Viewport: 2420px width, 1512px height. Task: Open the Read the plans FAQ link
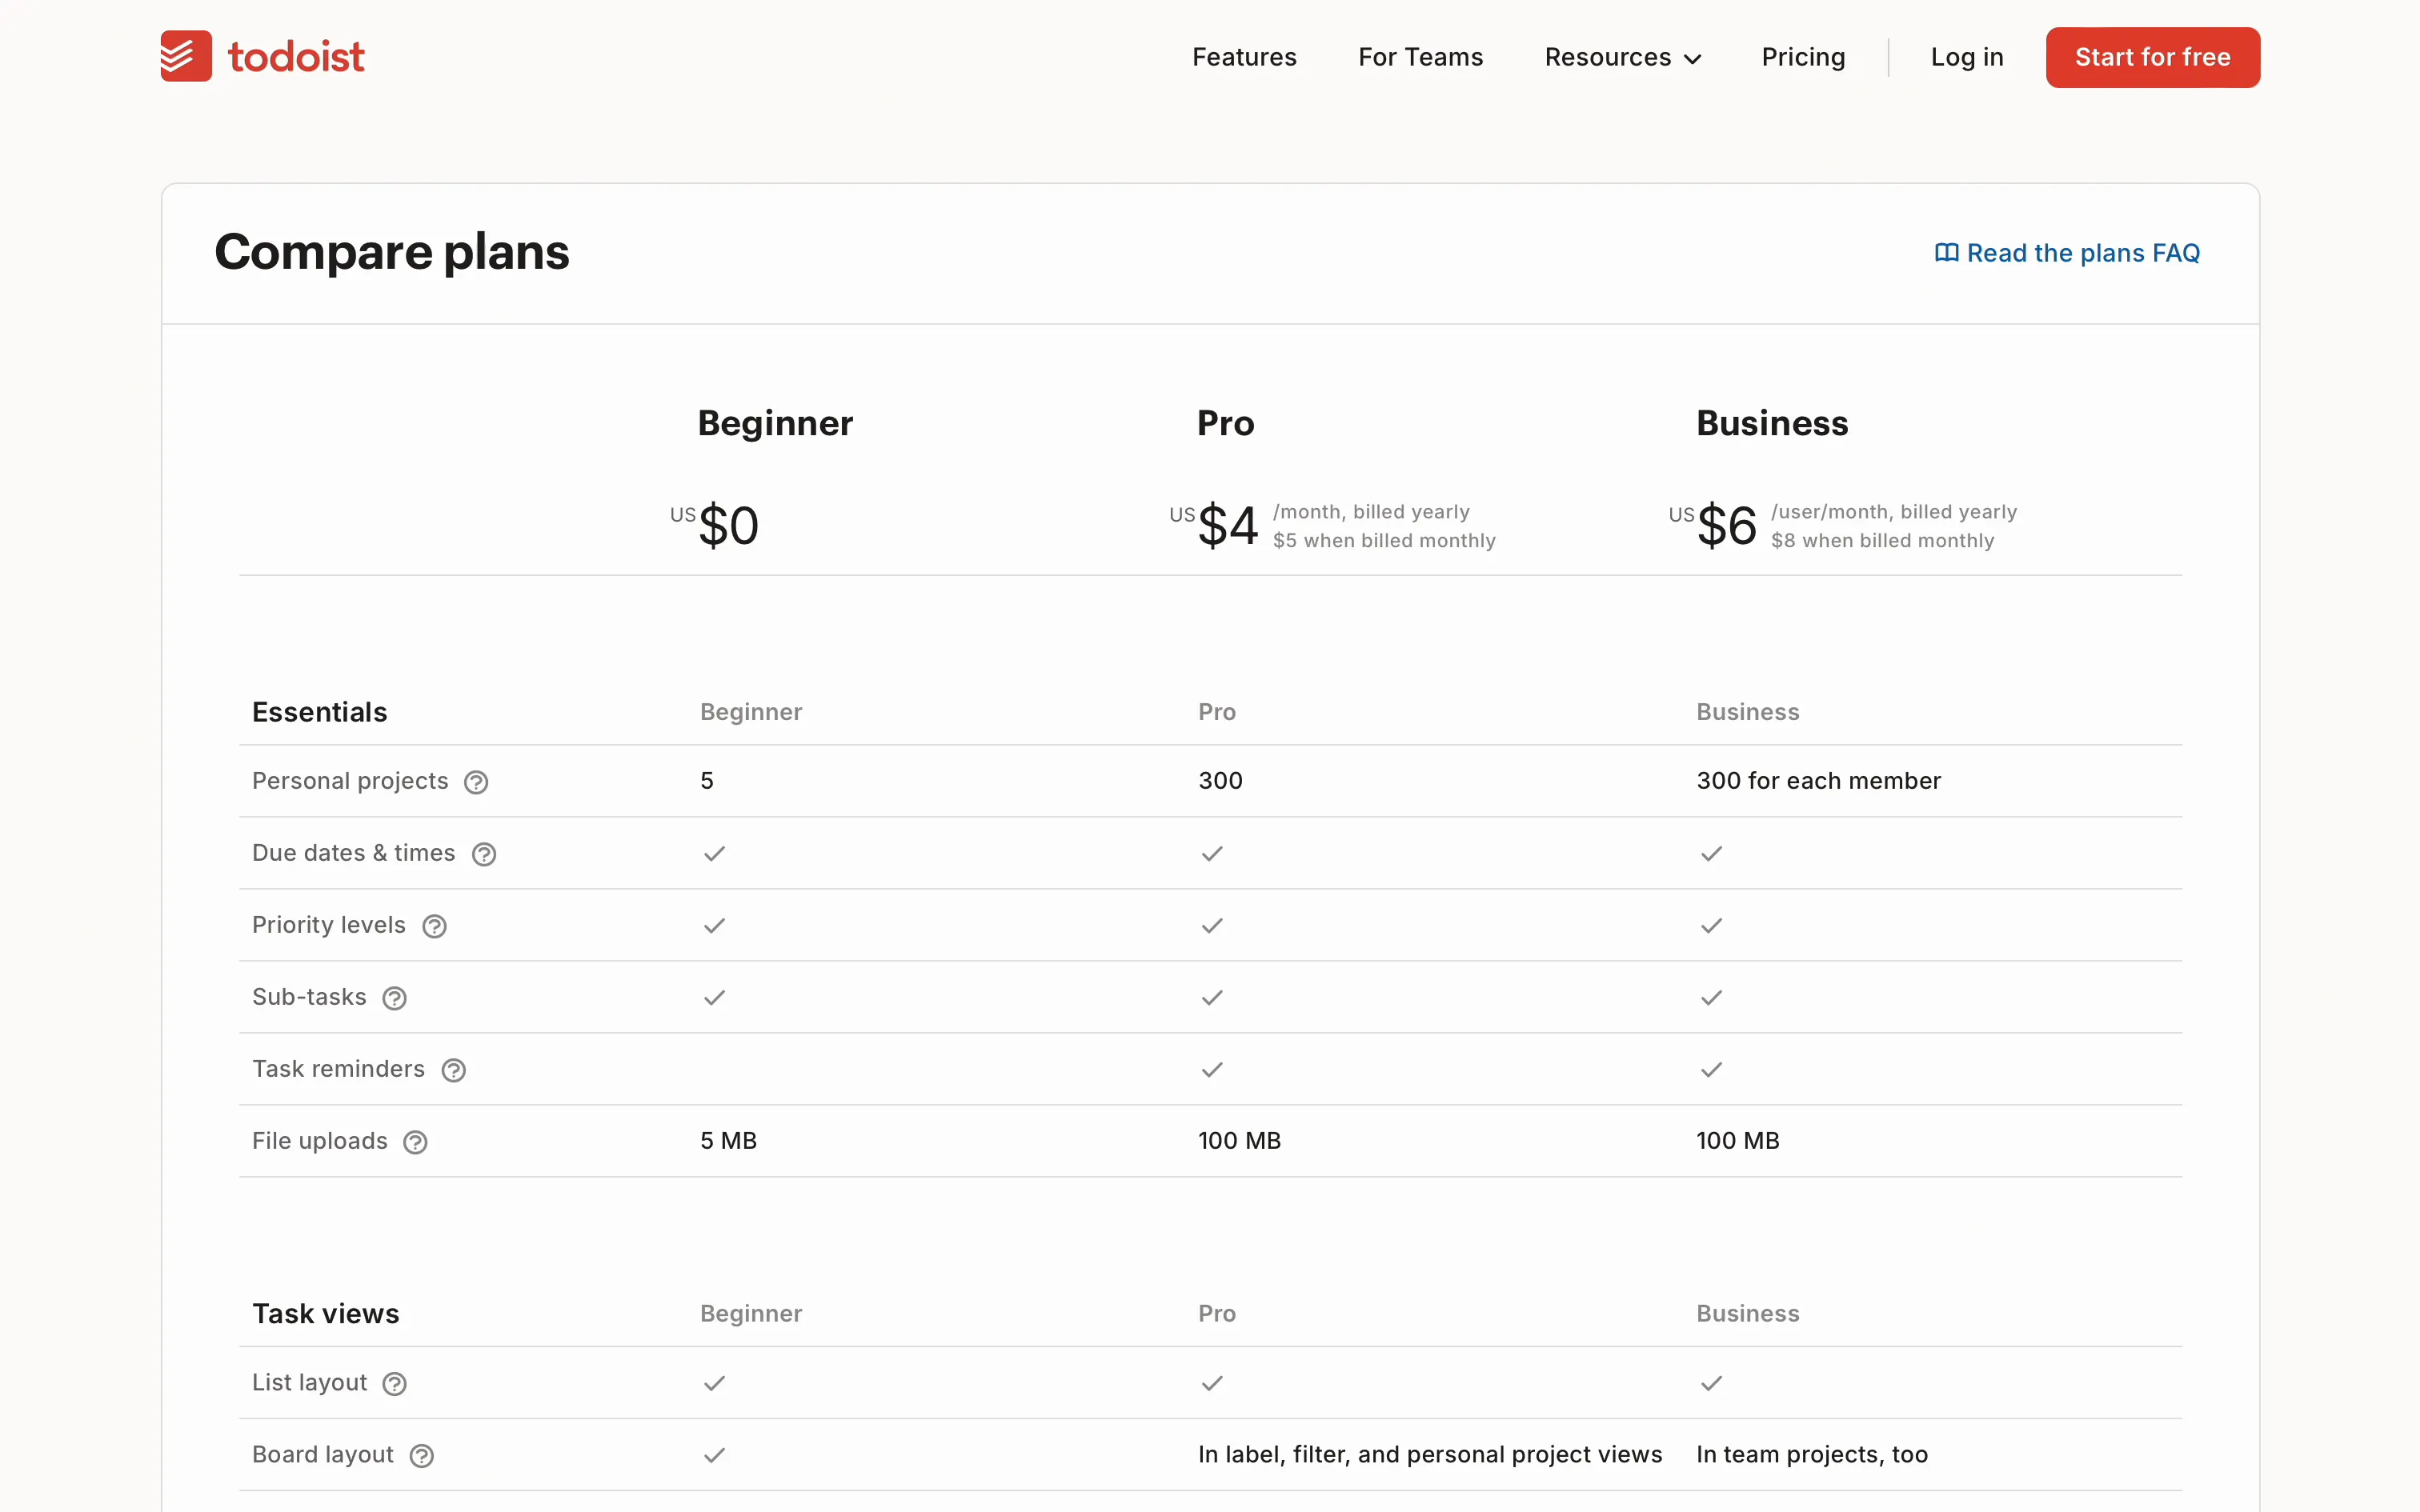pos(2082,253)
